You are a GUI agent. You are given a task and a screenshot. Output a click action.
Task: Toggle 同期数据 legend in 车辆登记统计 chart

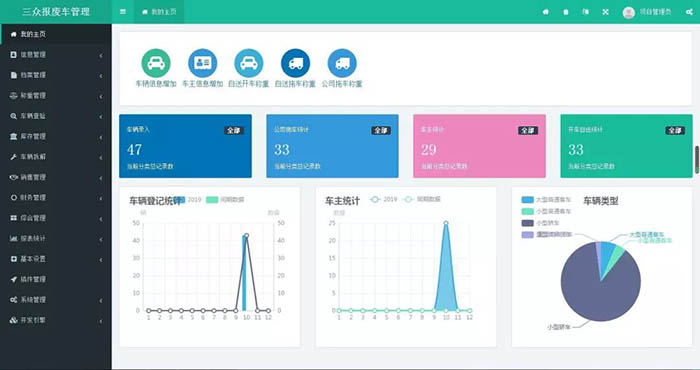tap(225, 200)
